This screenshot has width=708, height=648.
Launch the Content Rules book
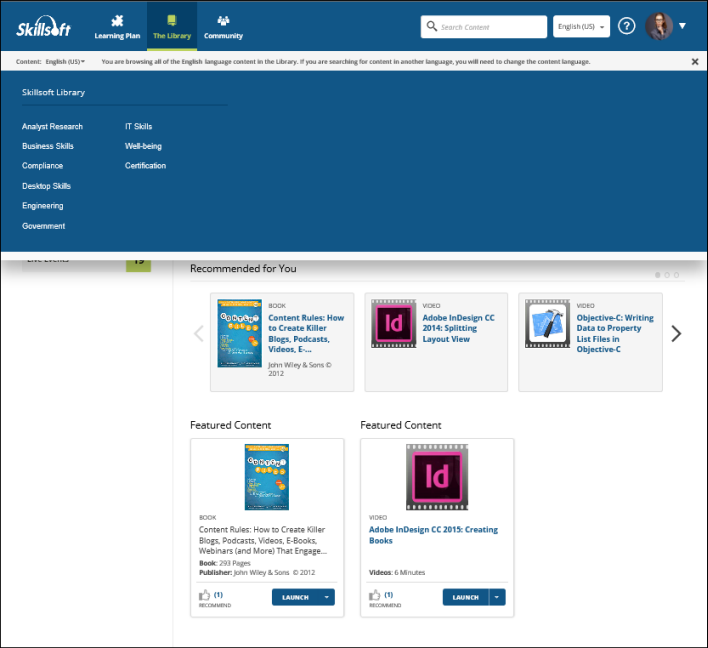click(295, 597)
